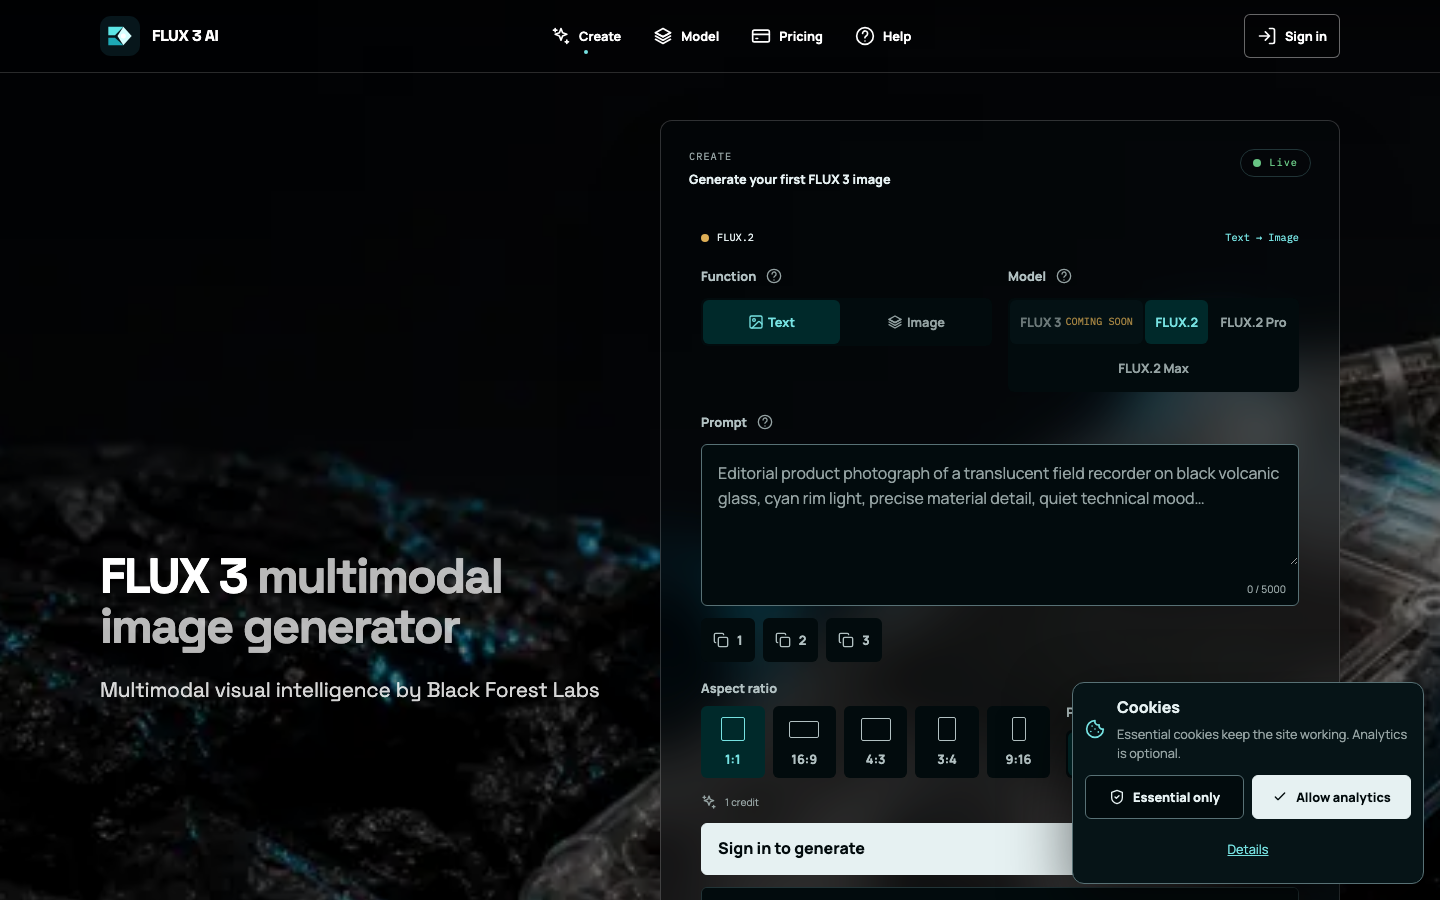Go to the Pricing page

[x=787, y=36]
